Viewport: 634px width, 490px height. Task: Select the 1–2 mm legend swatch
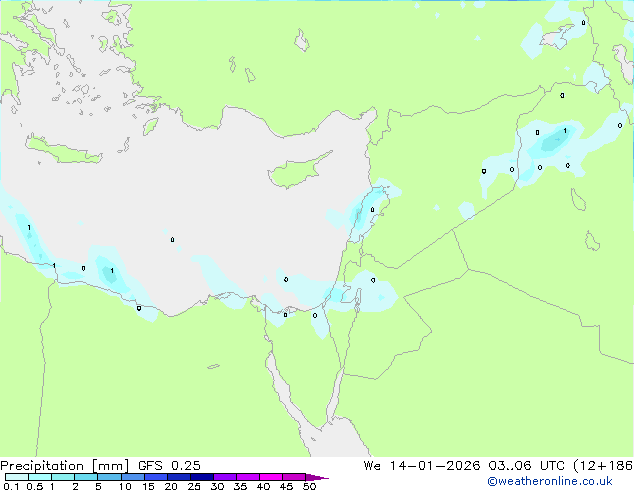(63, 477)
